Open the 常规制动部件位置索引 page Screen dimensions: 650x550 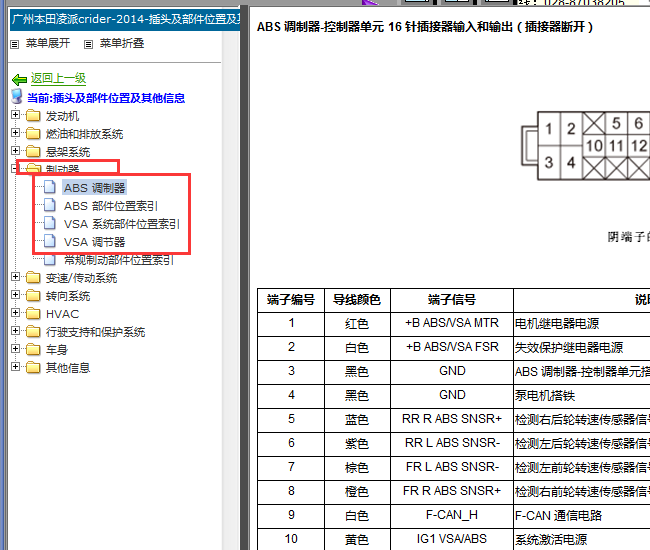119,260
